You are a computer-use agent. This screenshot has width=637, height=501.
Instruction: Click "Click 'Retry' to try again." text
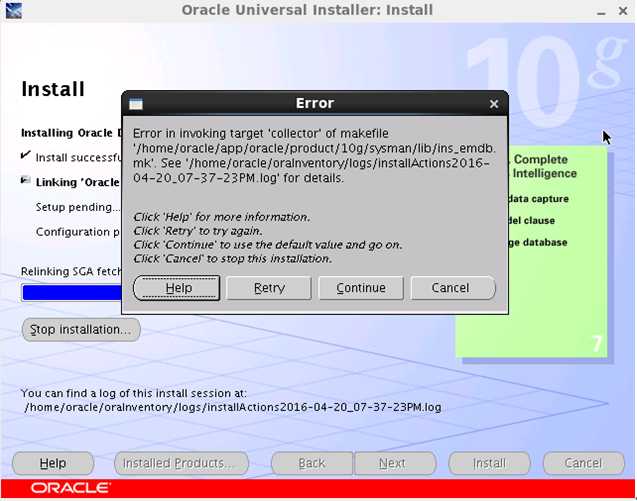click(197, 231)
